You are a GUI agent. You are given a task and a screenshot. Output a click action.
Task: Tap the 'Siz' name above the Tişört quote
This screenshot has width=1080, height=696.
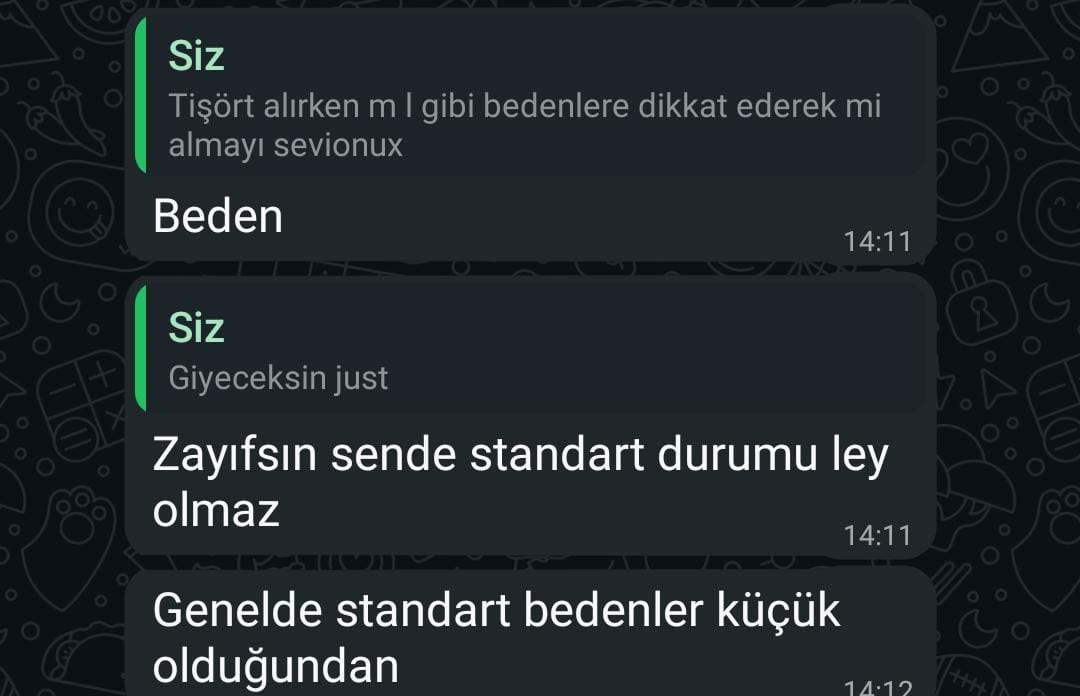click(196, 56)
